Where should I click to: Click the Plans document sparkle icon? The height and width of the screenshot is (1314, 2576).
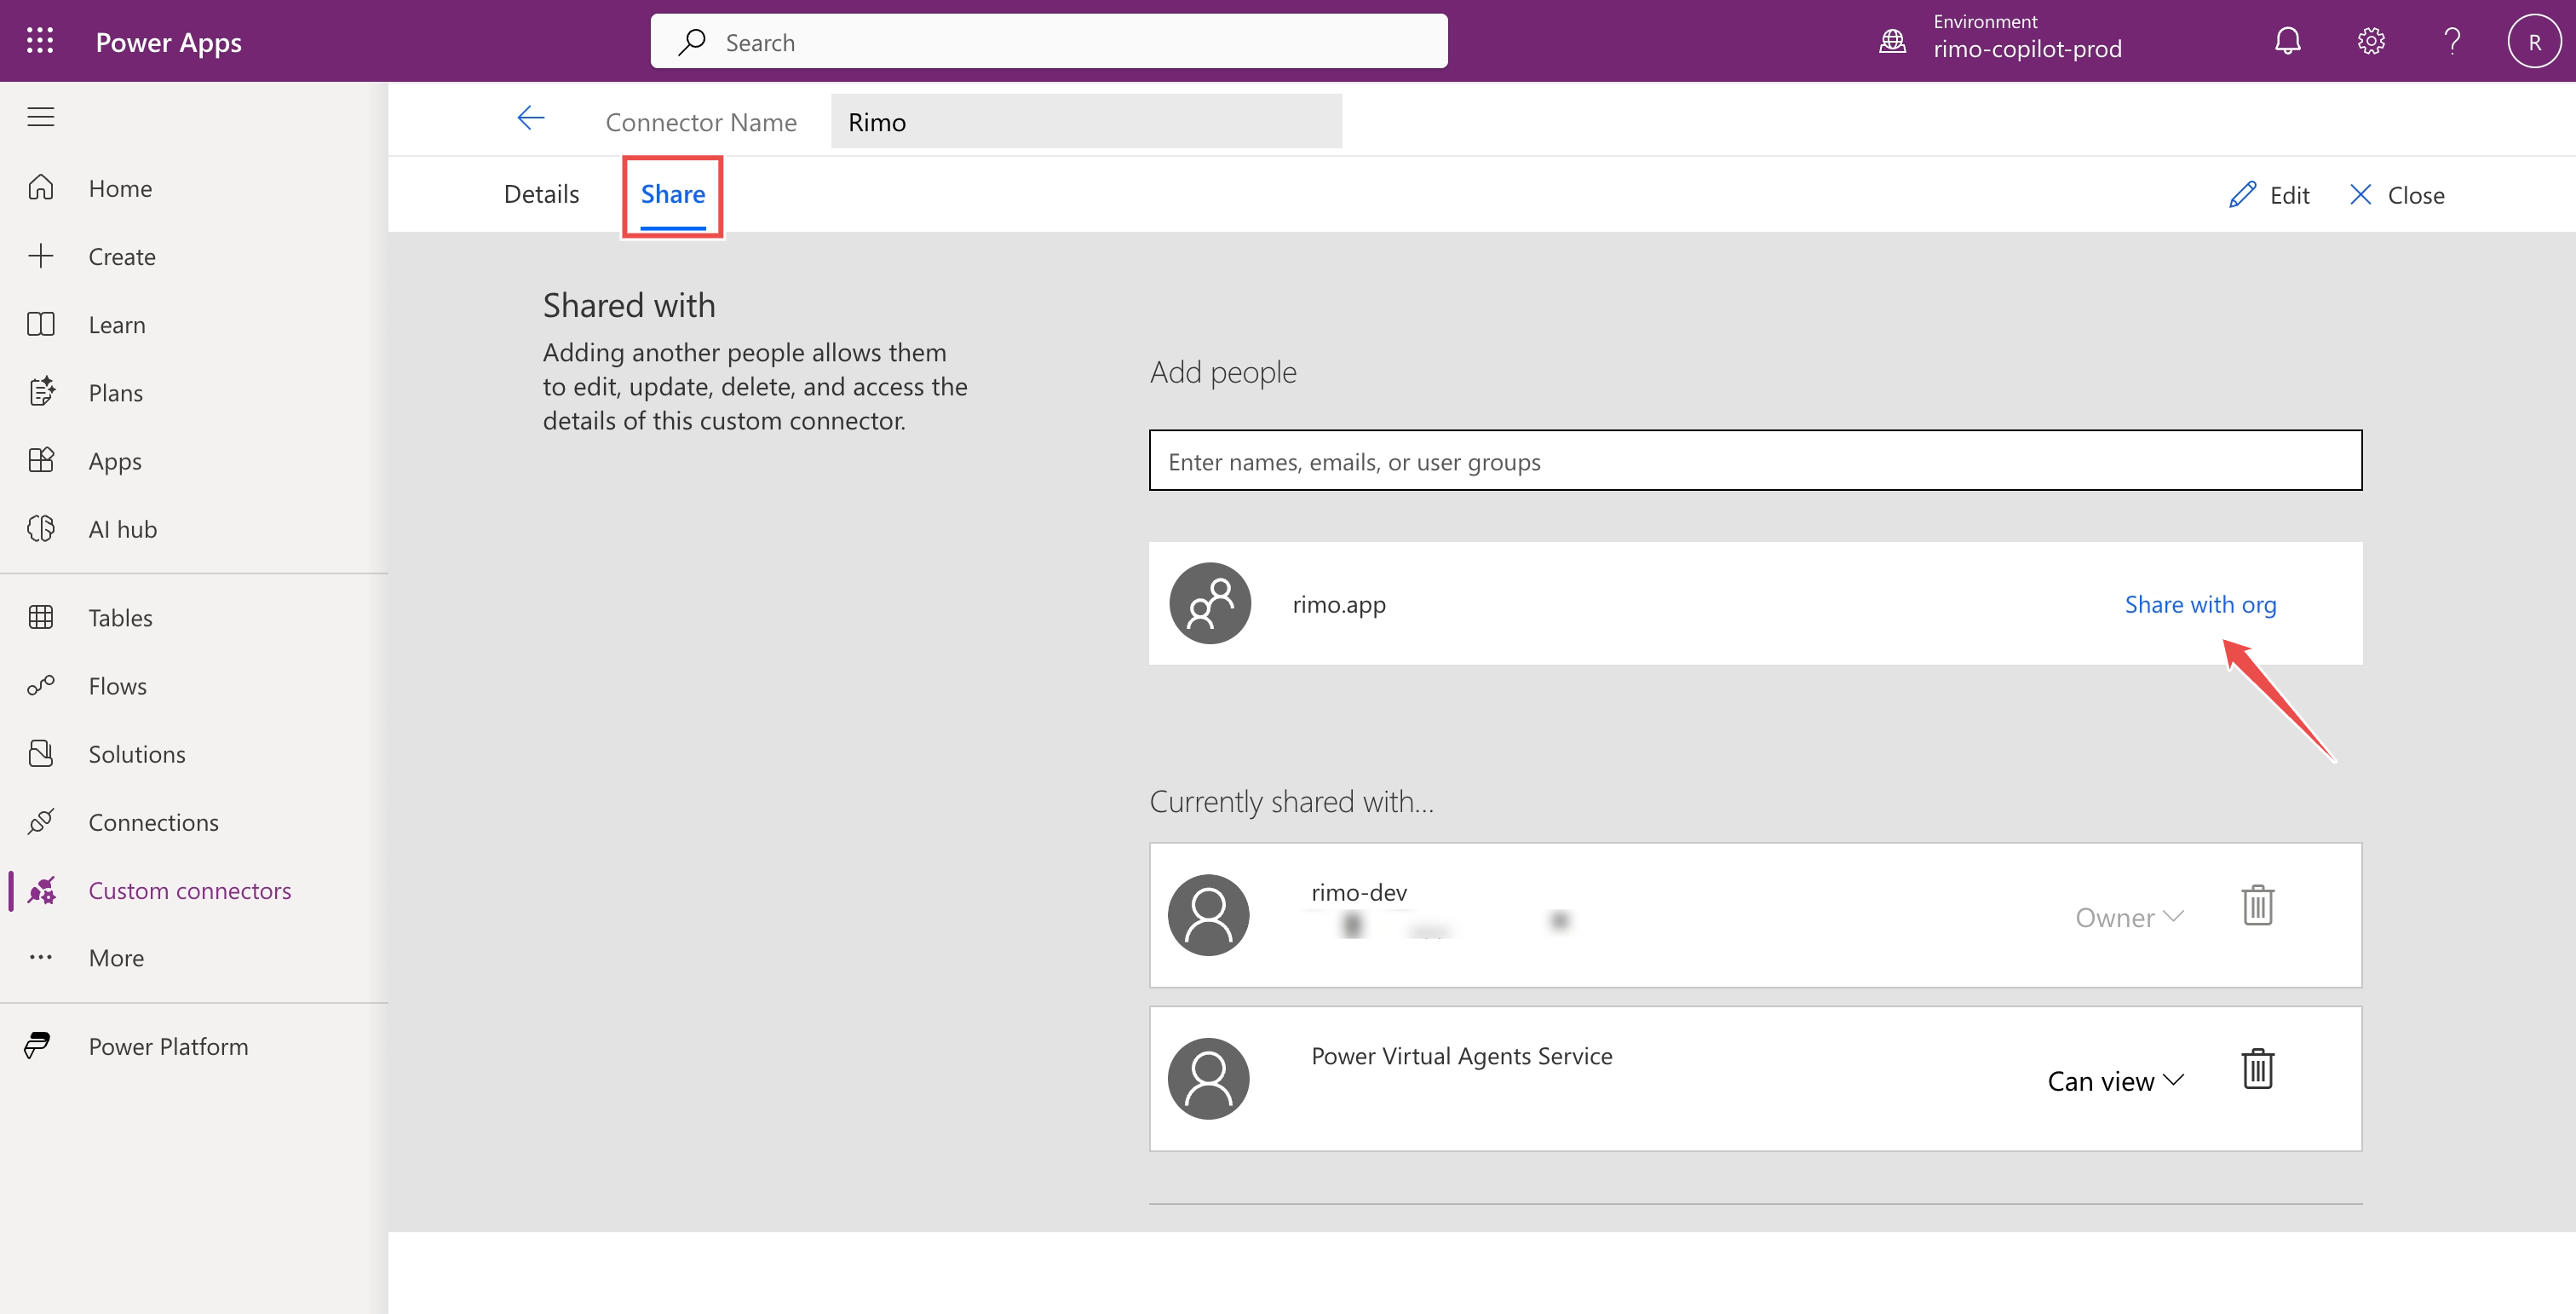click(x=41, y=391)
